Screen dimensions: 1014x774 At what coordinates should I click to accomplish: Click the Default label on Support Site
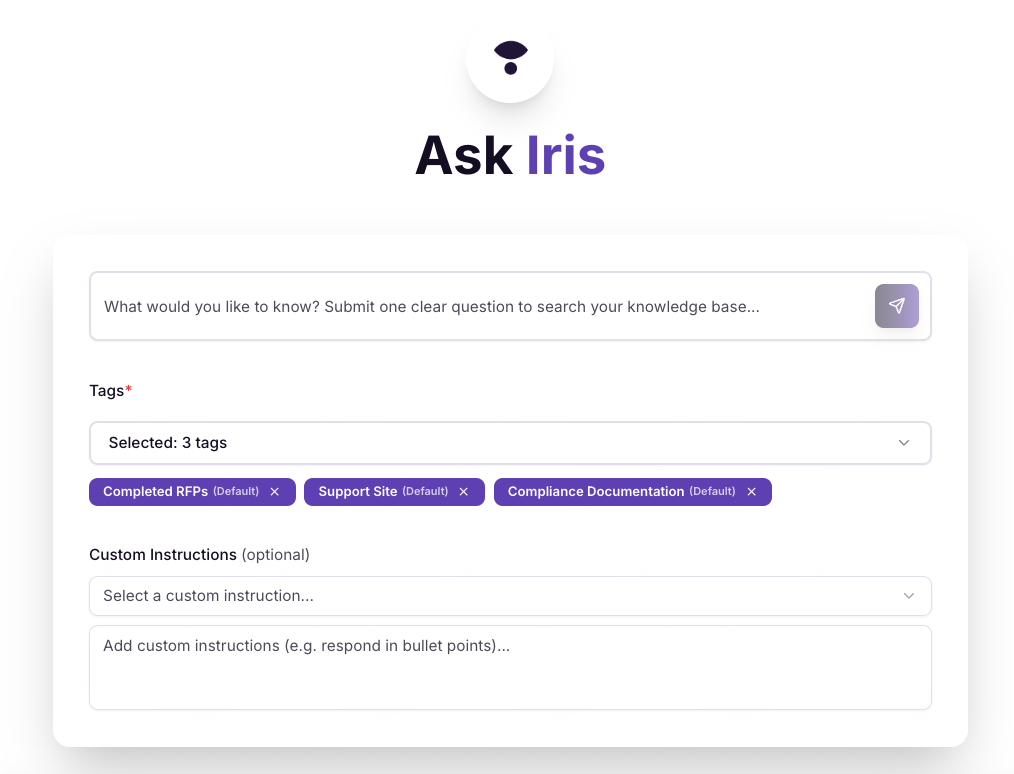pyautogui.click(x=425, y=491)
